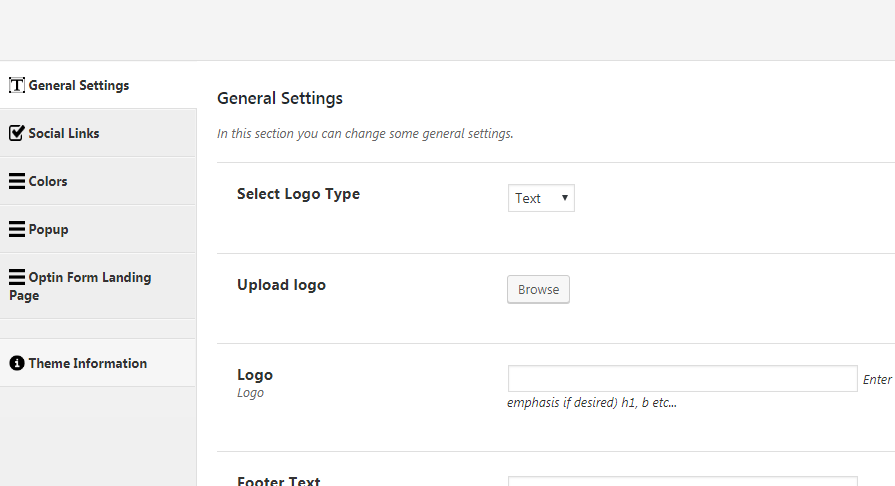Select the Popup tab
Image resolution: width=895 pixels, height=486 pixels.
(x=48, y=229)
